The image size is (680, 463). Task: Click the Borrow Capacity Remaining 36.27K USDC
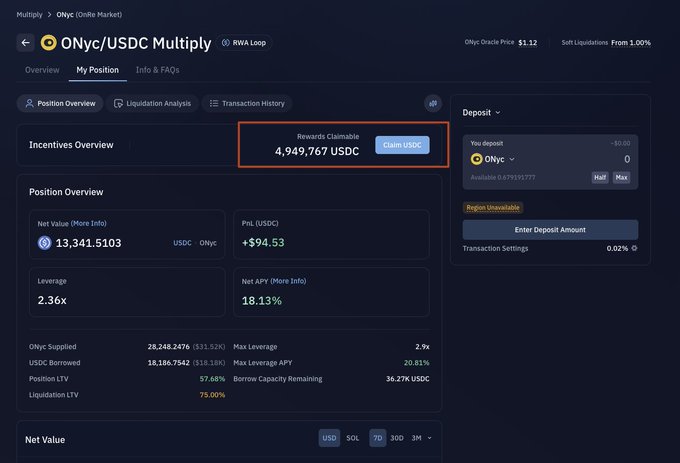click(408, 379)
